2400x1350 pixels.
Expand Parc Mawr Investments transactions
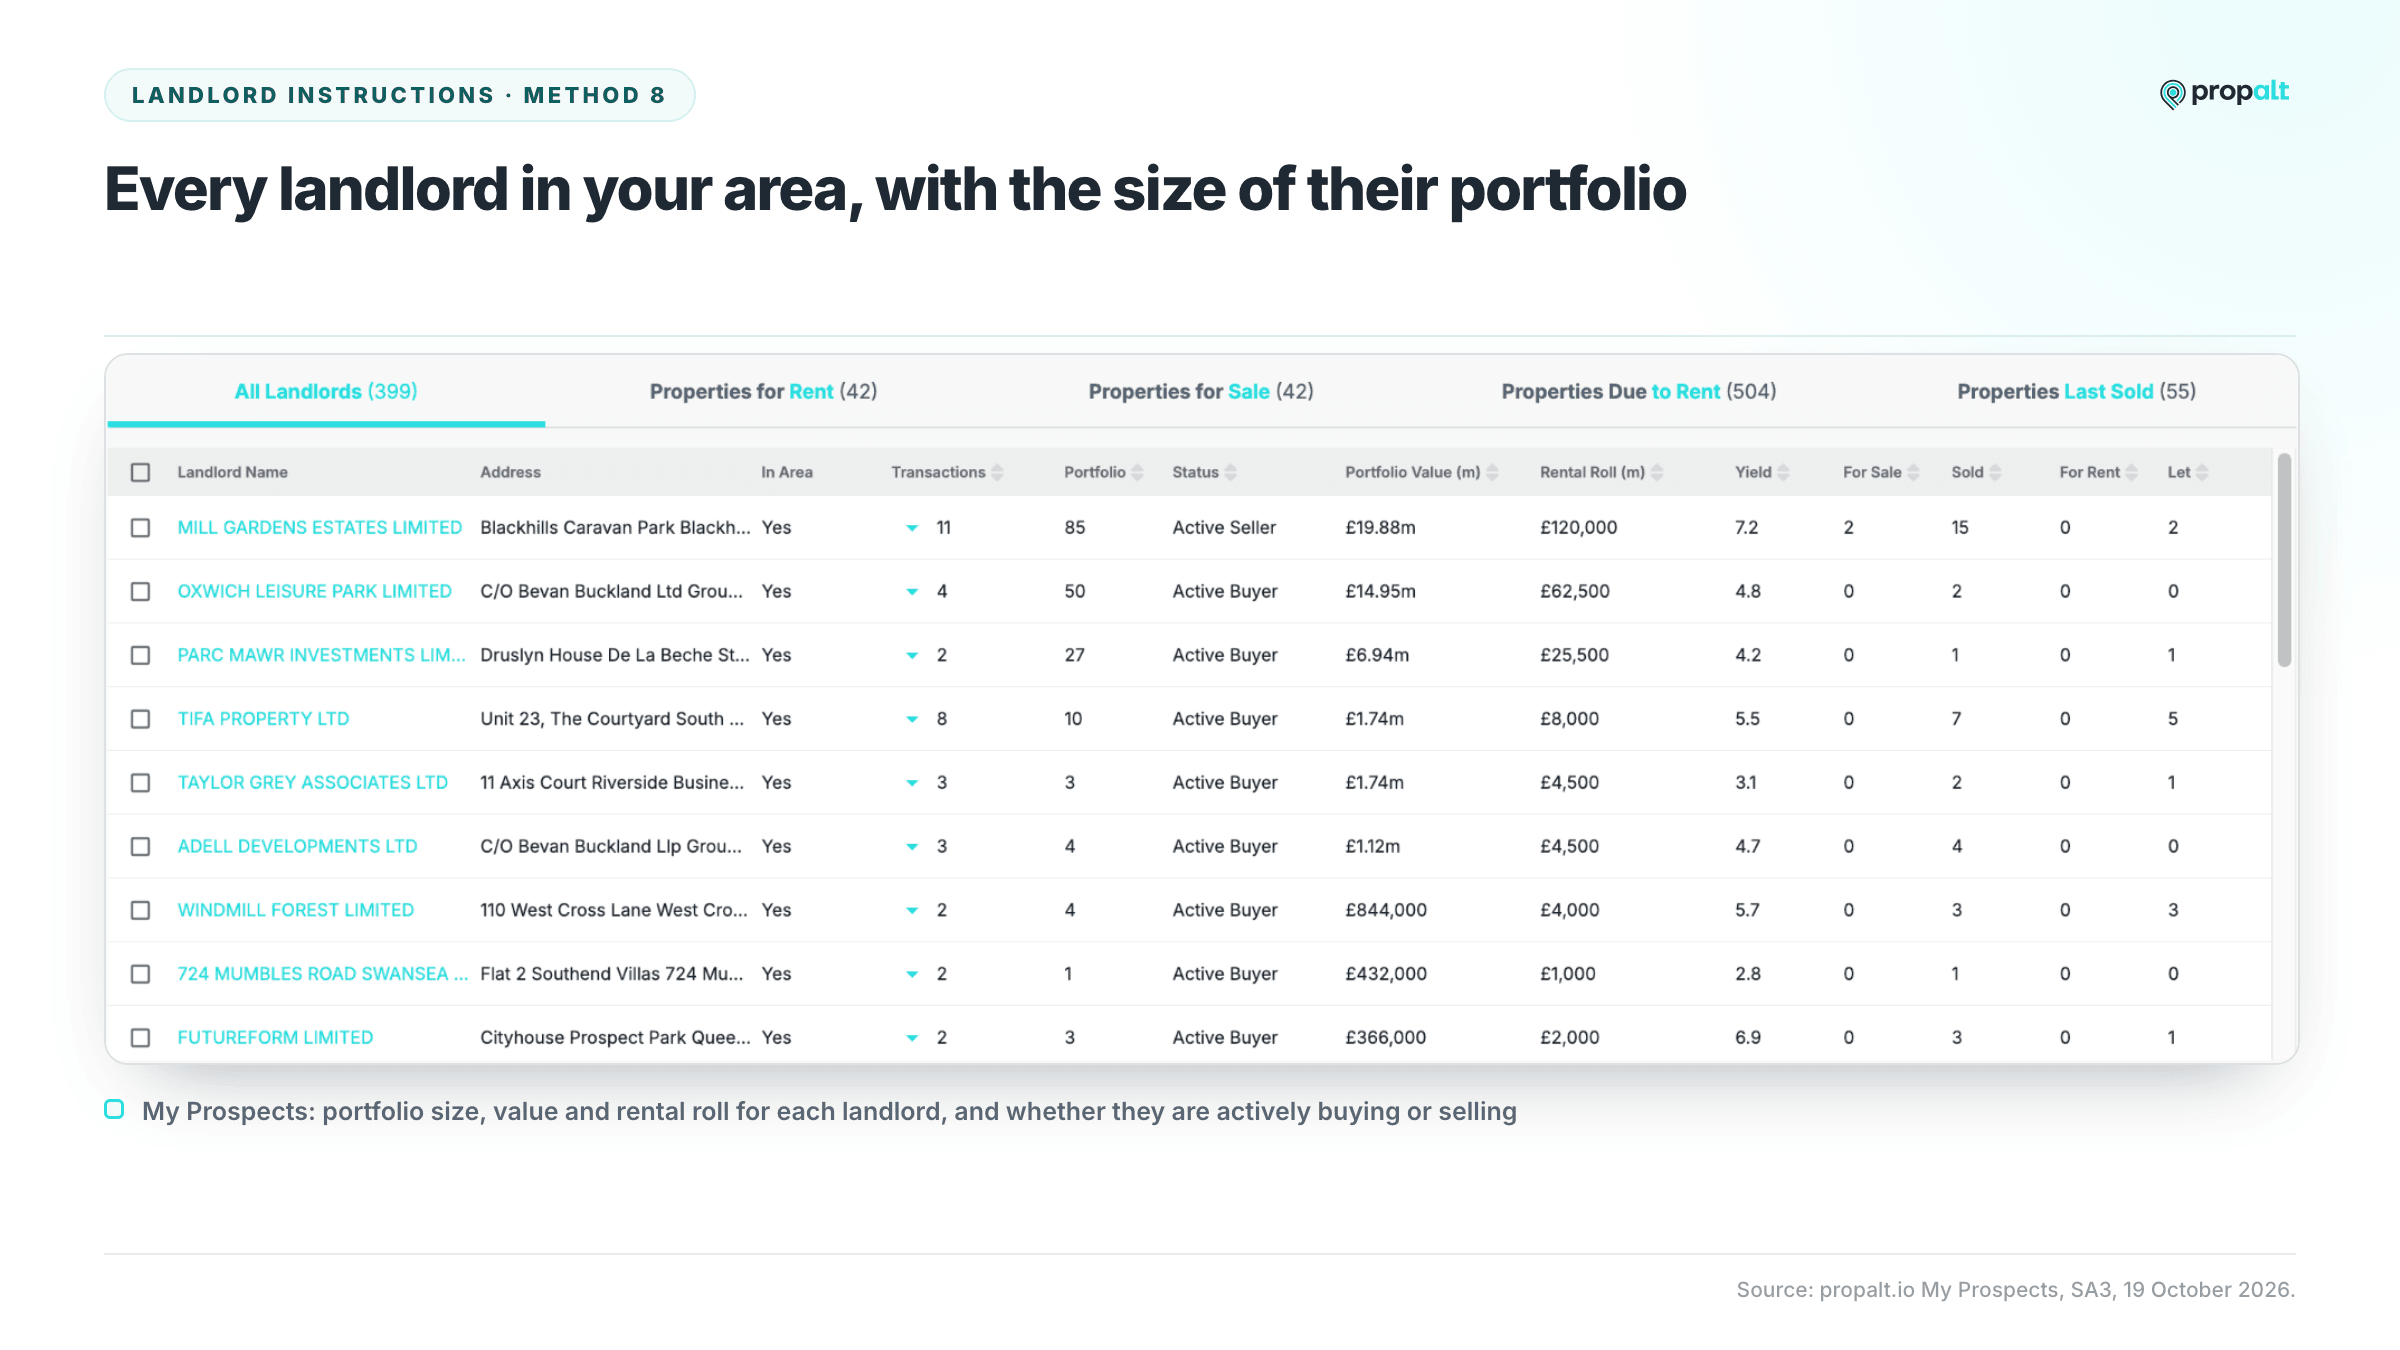click(x=912, y=656)
